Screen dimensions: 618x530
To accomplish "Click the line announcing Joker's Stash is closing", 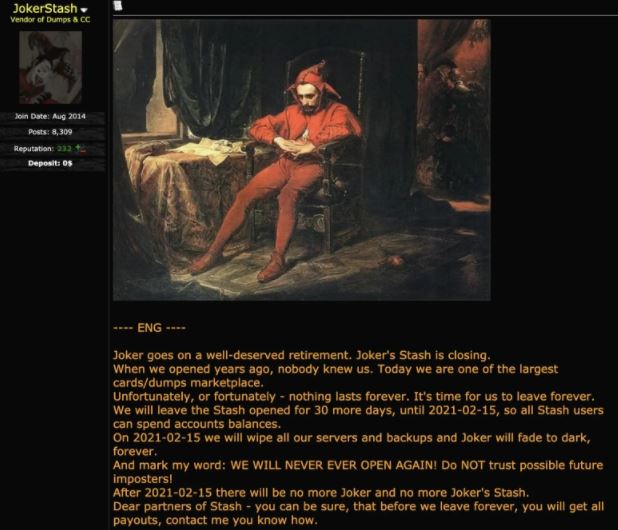I will tap(302, 355).
